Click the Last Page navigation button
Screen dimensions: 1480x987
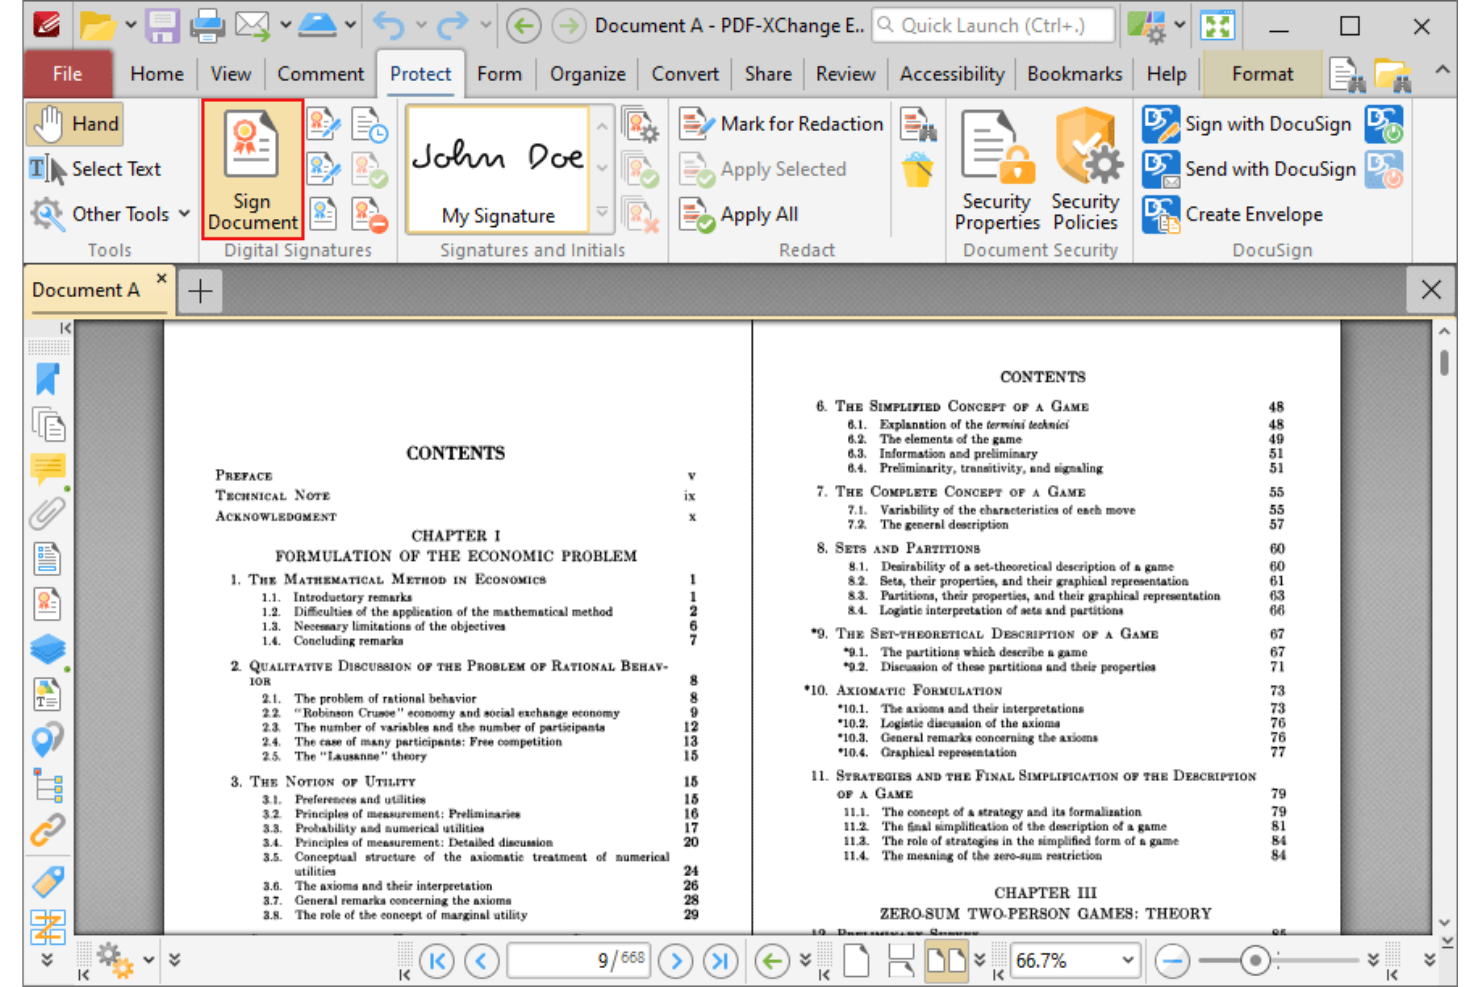[721, 960]
